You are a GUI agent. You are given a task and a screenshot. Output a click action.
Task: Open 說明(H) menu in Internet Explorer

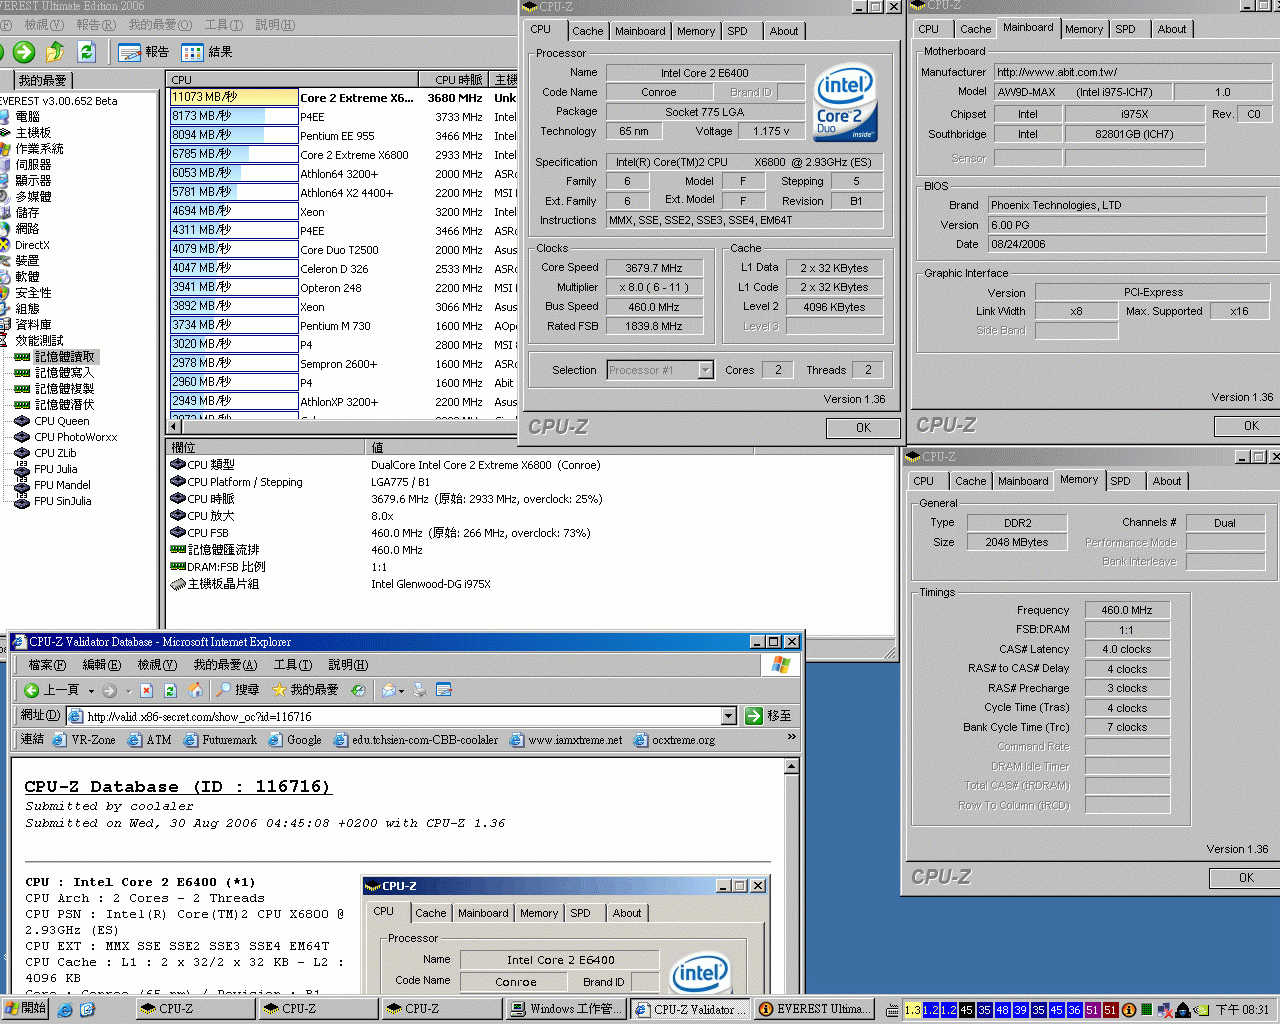pyautogui.click(x=348, y=665)
